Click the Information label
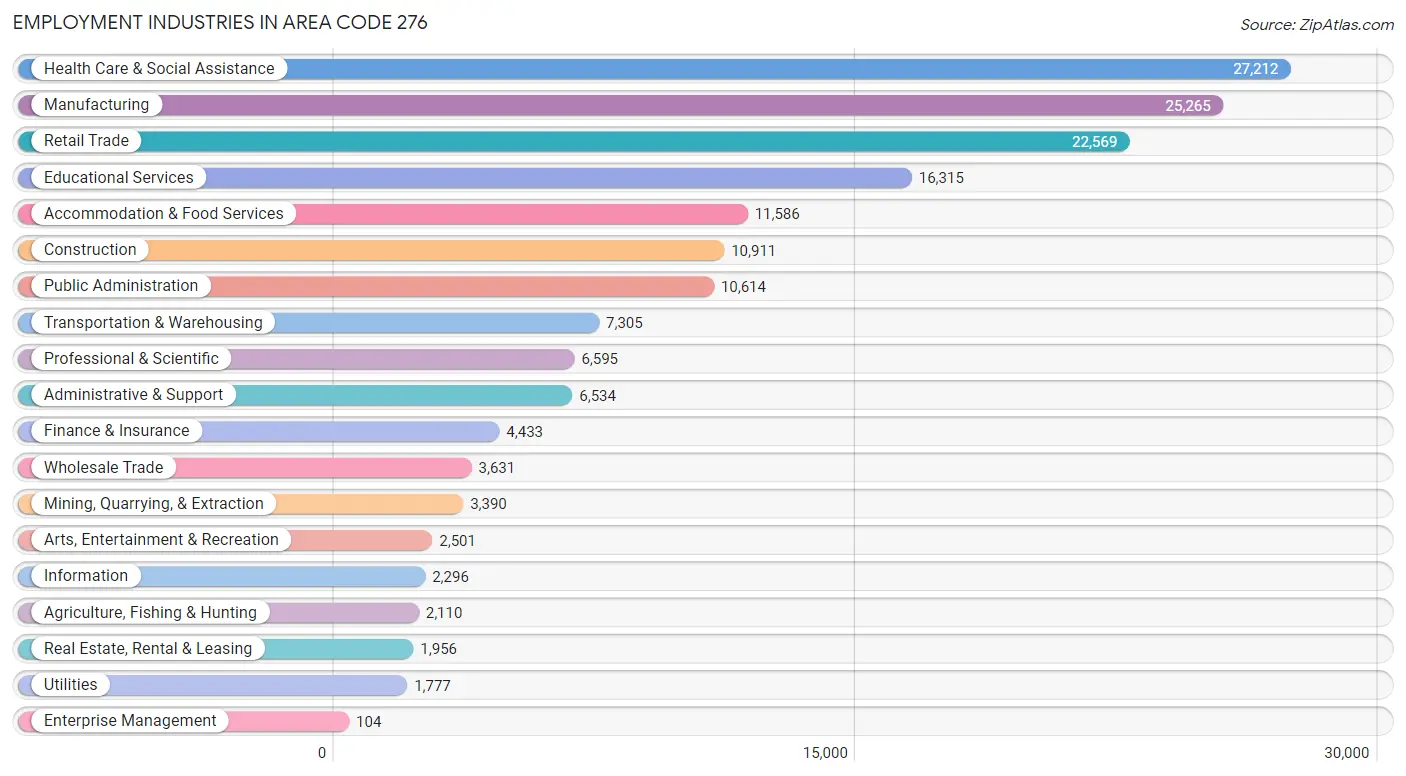 [x=86, y=575]
